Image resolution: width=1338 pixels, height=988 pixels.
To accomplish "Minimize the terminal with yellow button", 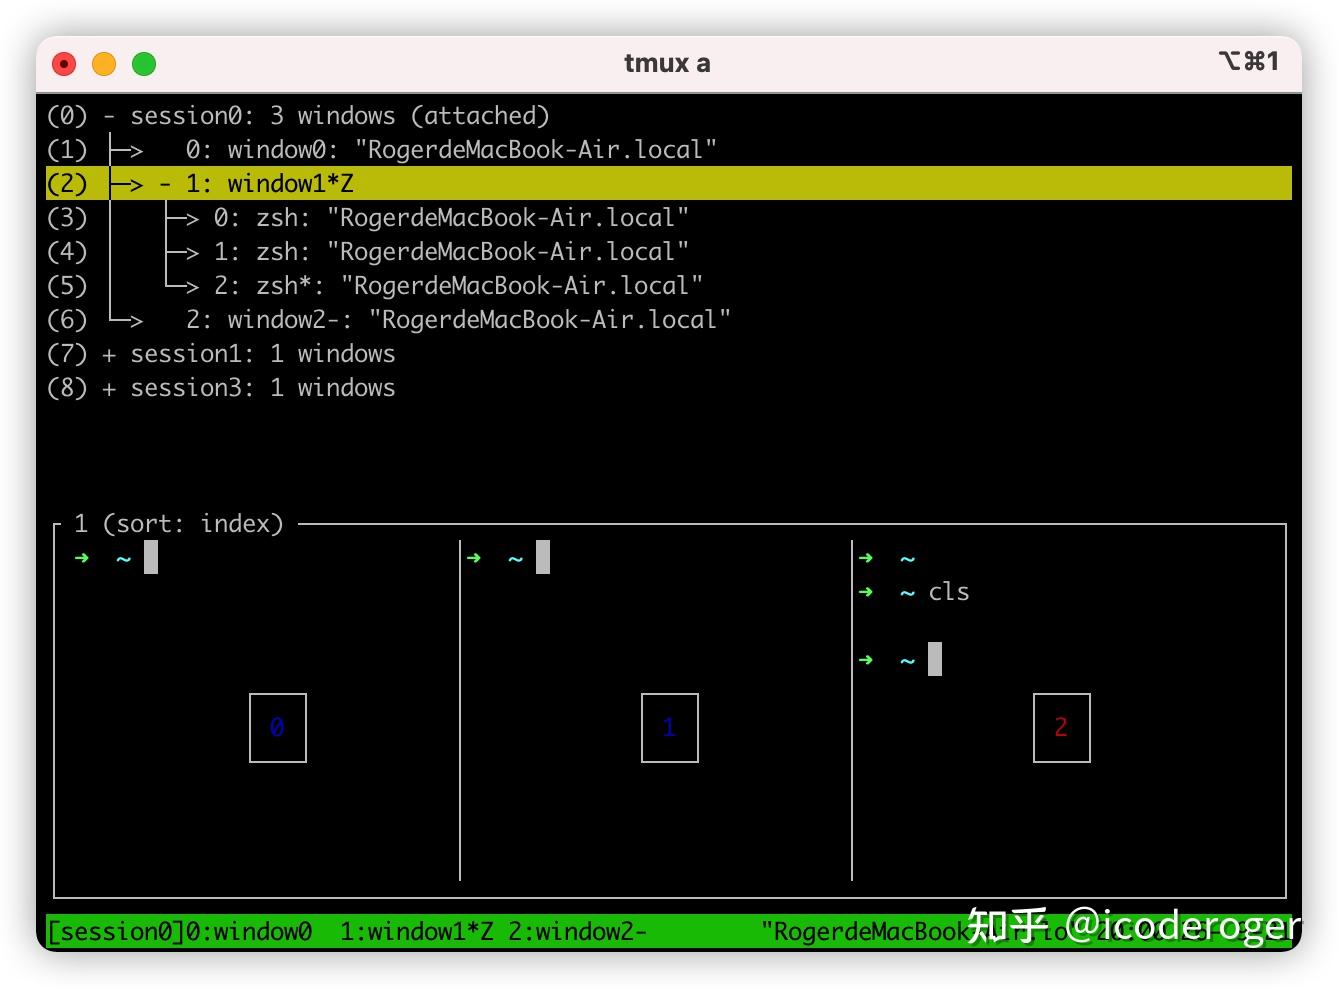I will pos(104,64).
